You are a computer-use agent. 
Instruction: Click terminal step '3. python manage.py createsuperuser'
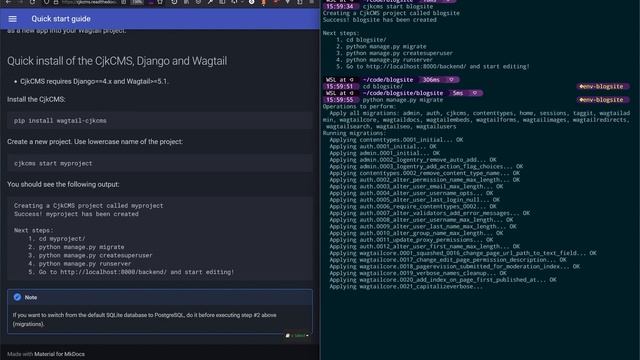click(394, 53)
